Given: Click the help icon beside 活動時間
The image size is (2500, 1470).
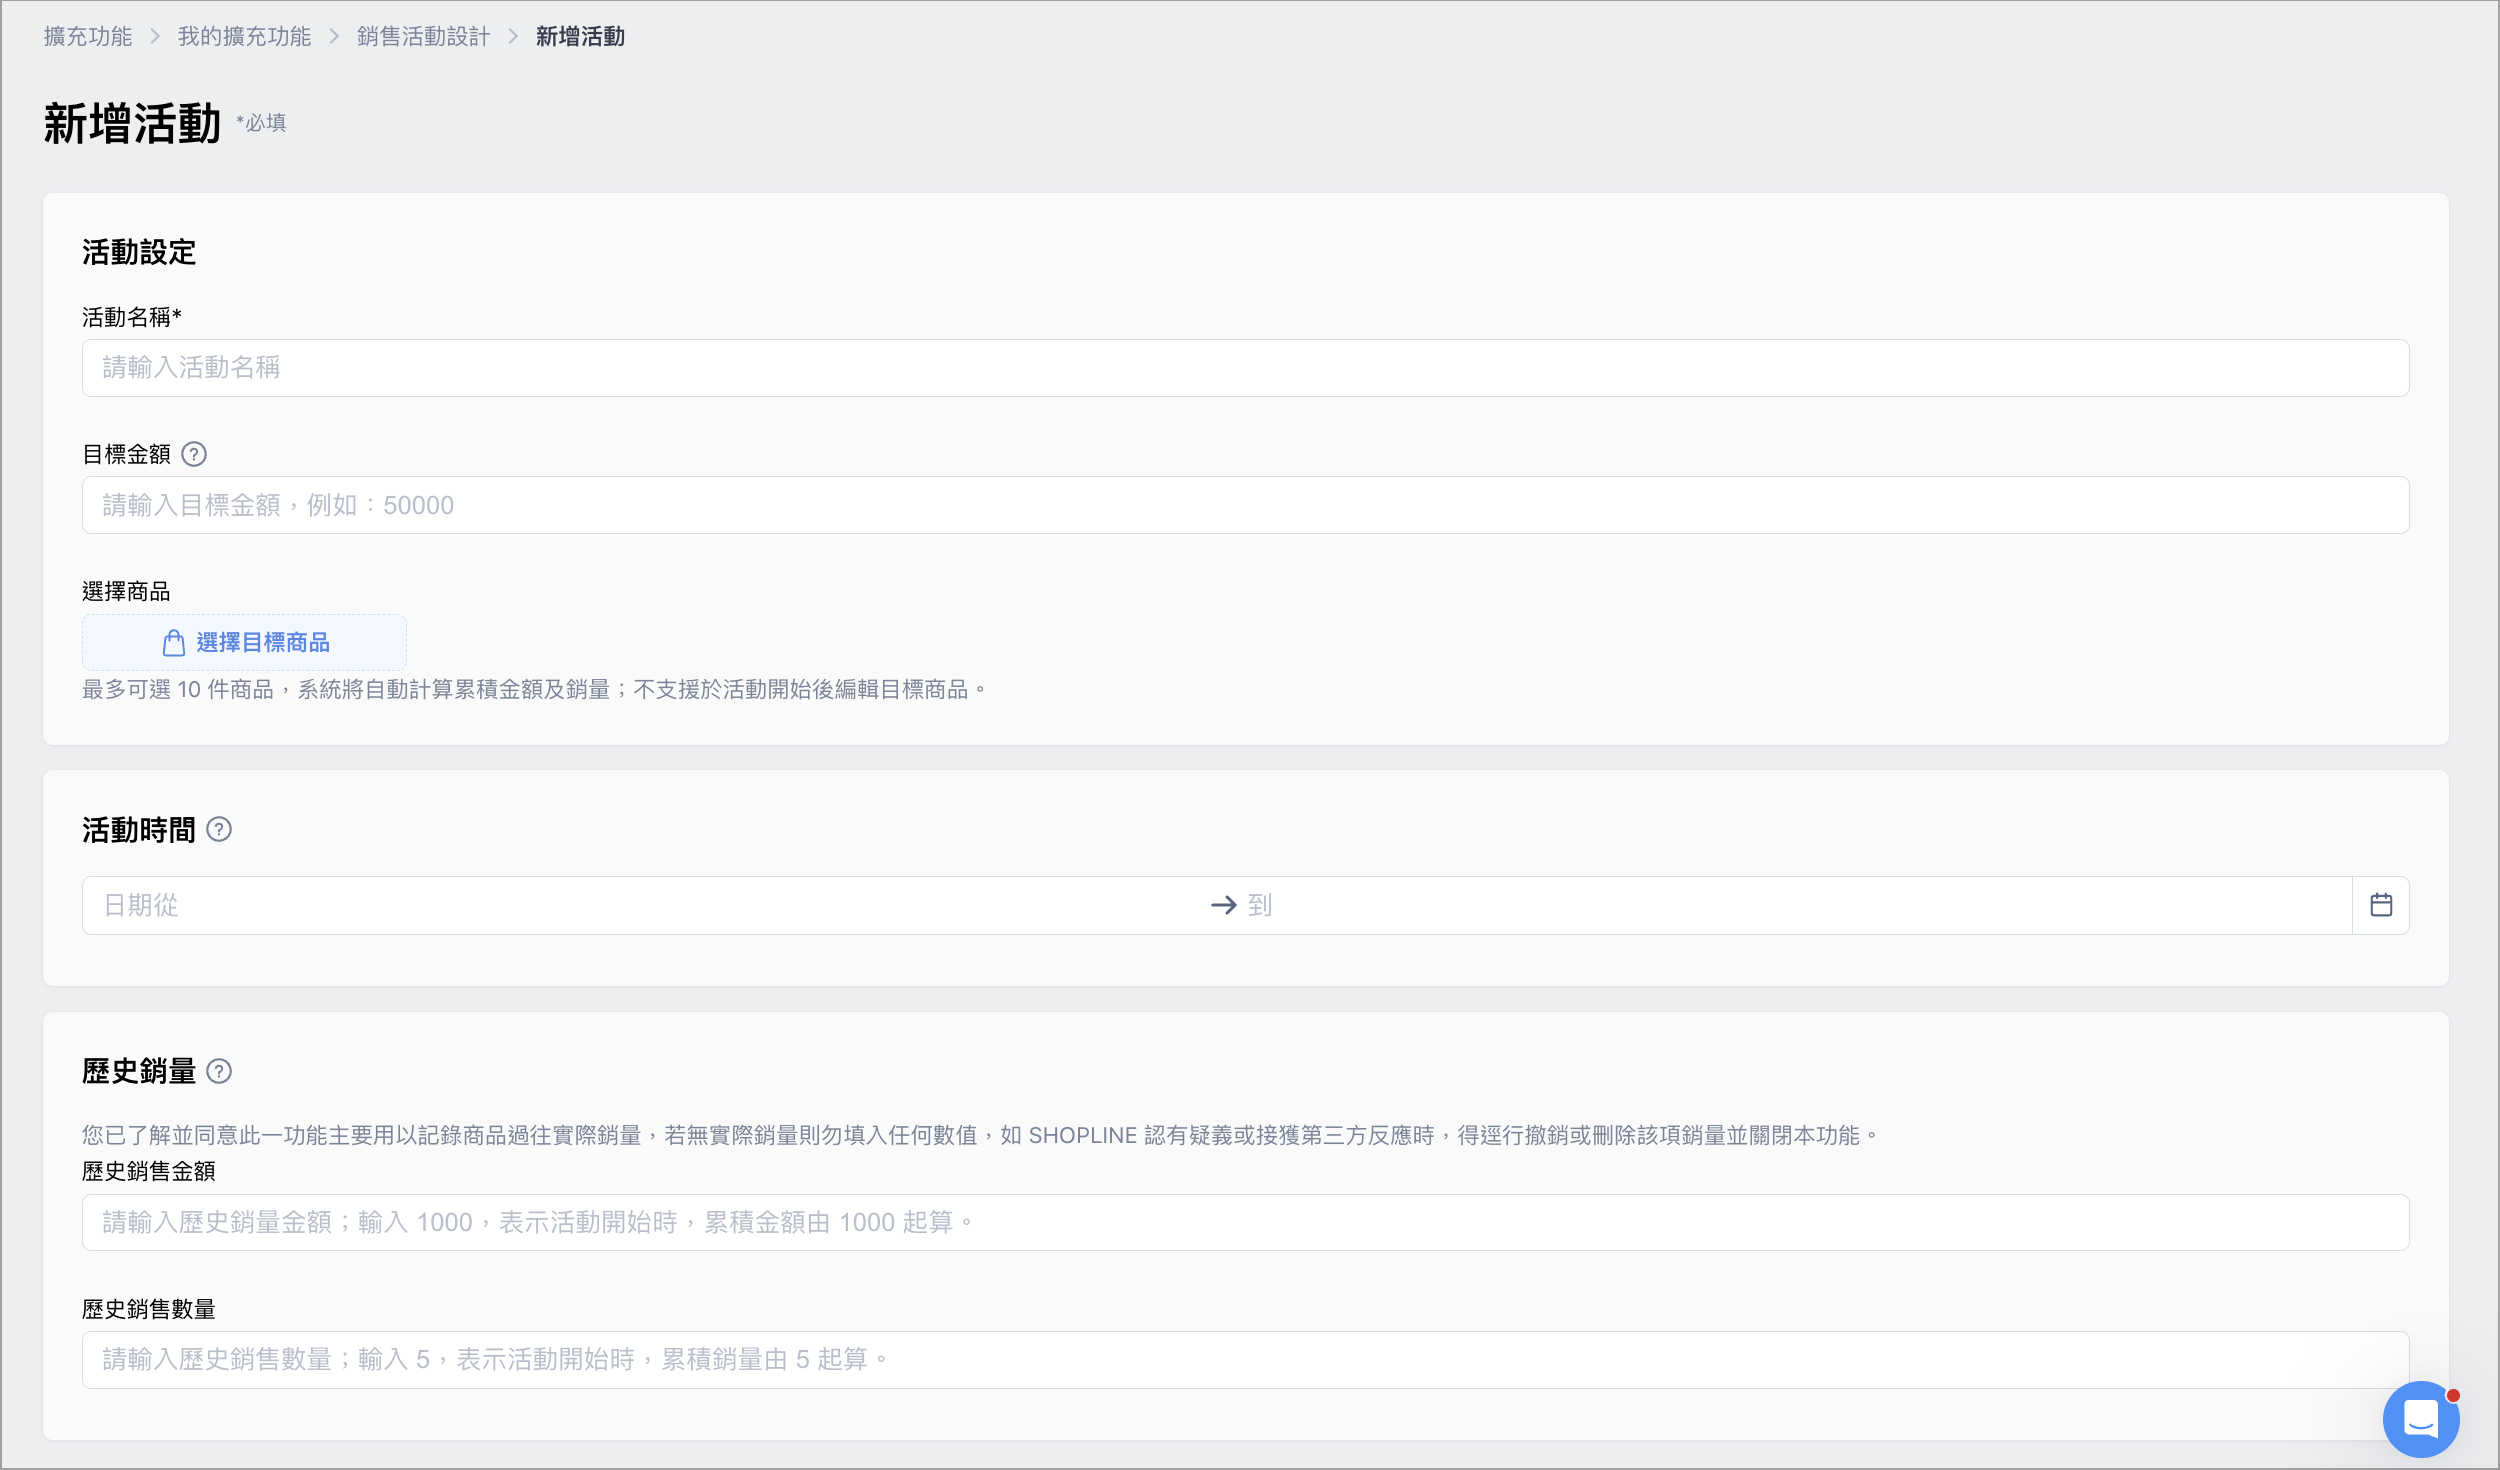Looking at the screenshot, I should (x=219, y=830).
